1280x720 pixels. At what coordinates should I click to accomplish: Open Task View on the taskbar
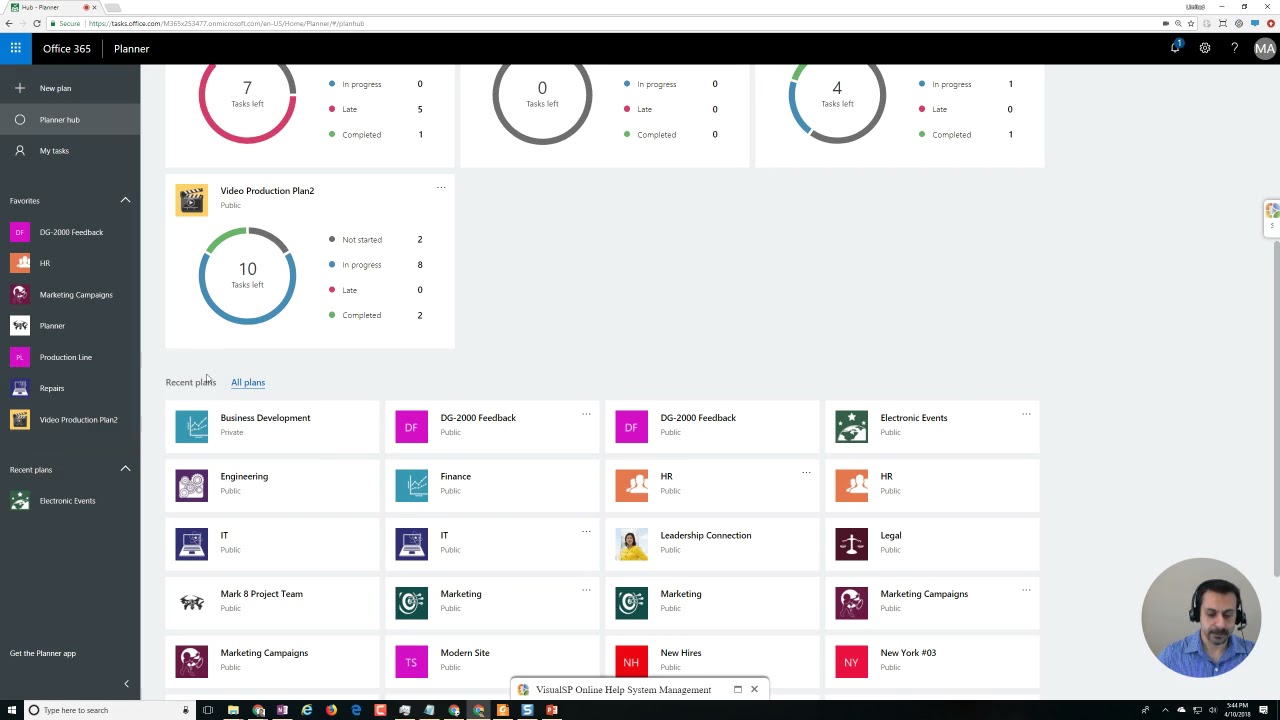[208, 710]
